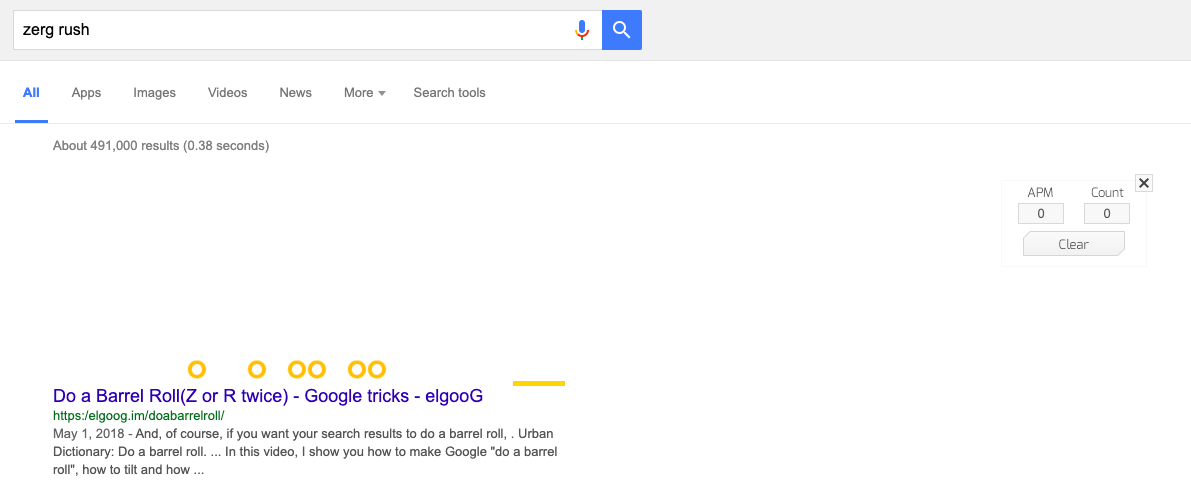Click the Clear button in score panel
The height and width of the screenshot is (484, 1191).
(x=1073, y=244)
